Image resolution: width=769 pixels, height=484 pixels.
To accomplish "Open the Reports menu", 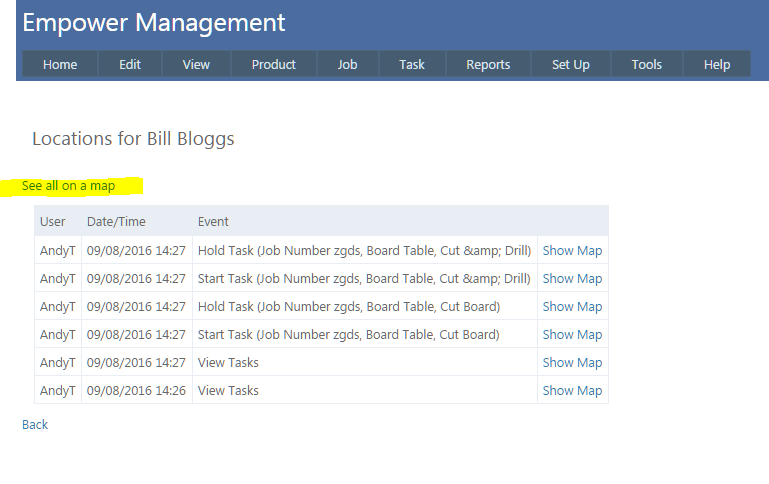I will pyautogui.click(x=488, y=64).
